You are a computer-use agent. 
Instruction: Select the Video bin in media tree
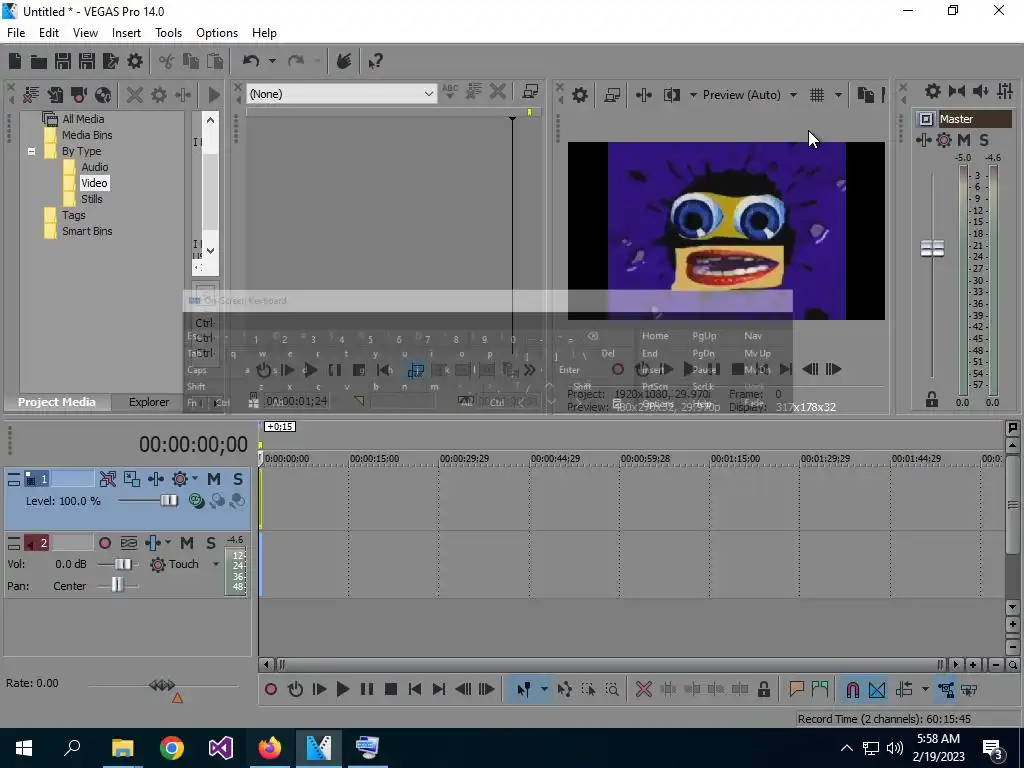pyautogui.click(x=94, y=184)
